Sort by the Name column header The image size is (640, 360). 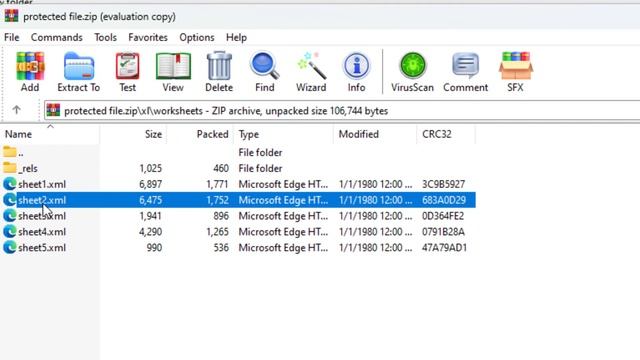[50, 134]
